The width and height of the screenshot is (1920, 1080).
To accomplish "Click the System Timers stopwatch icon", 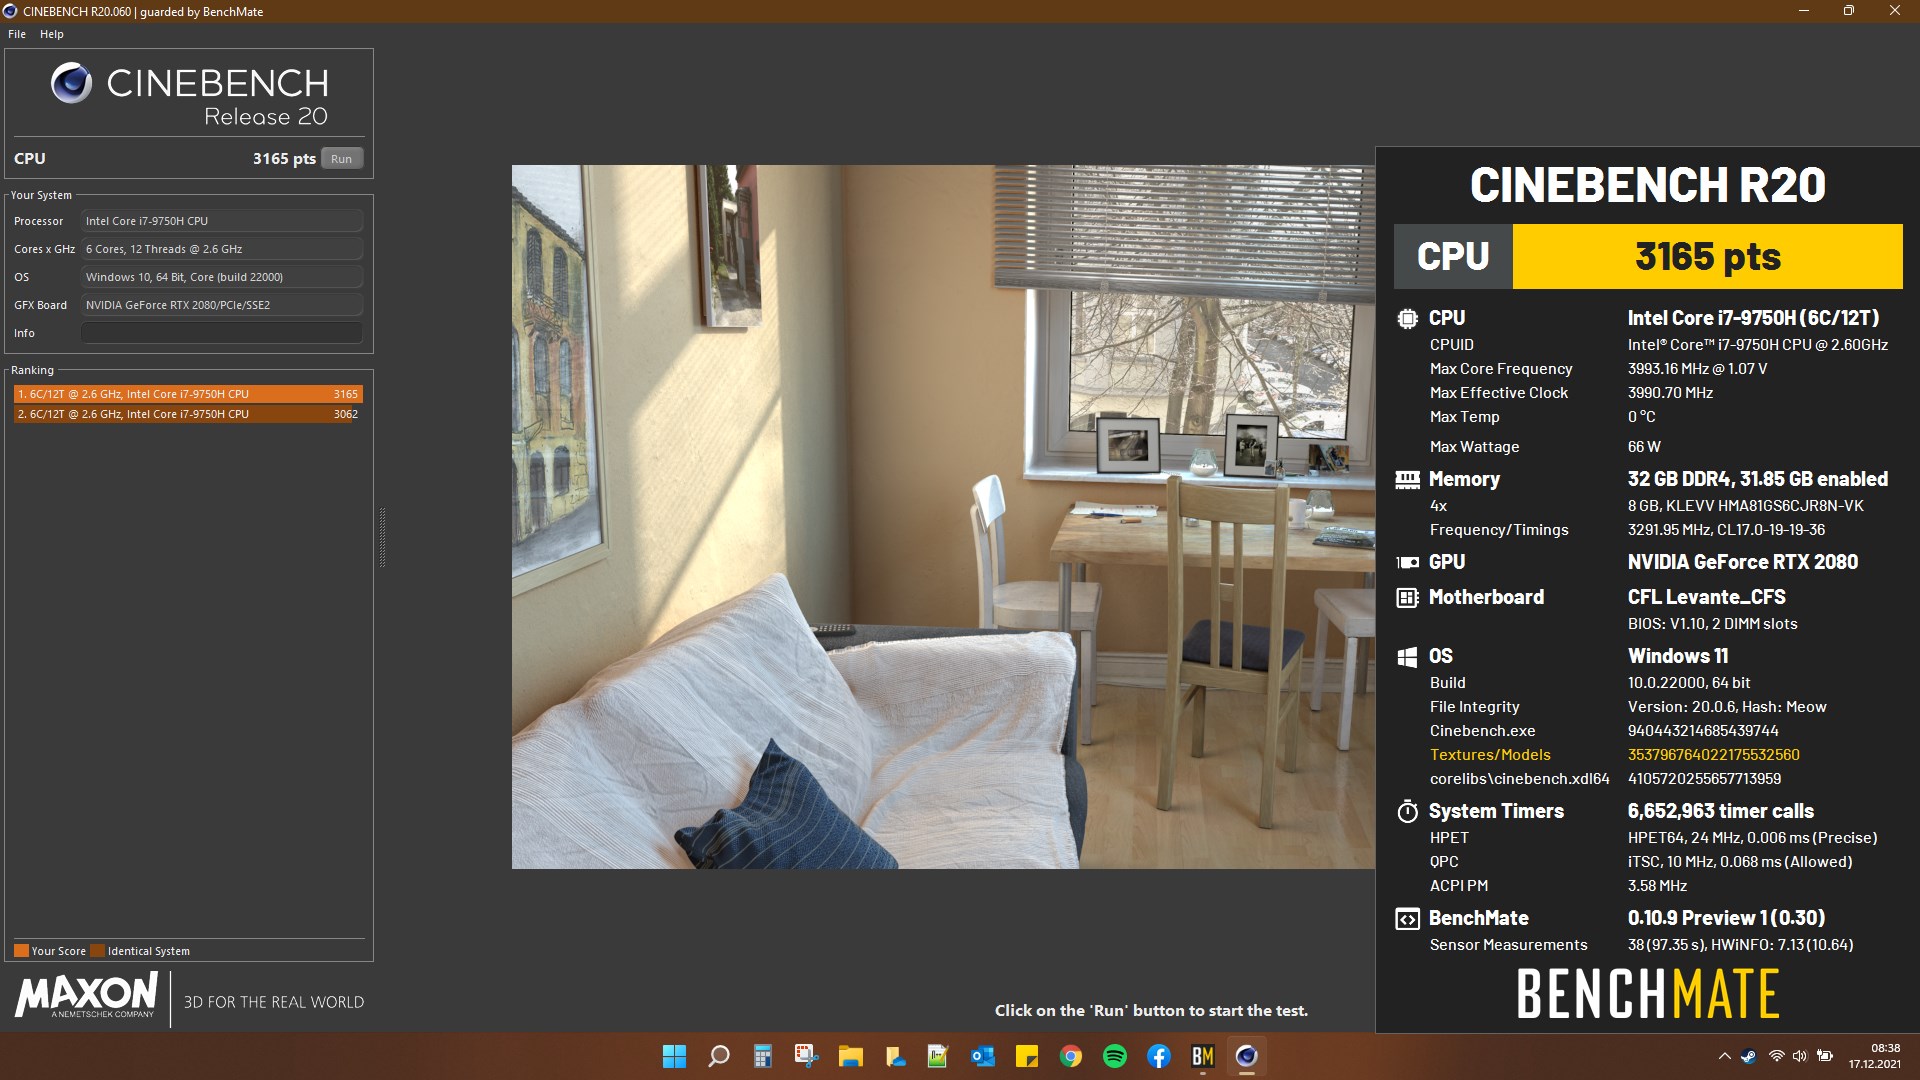I will (1407, 811).
